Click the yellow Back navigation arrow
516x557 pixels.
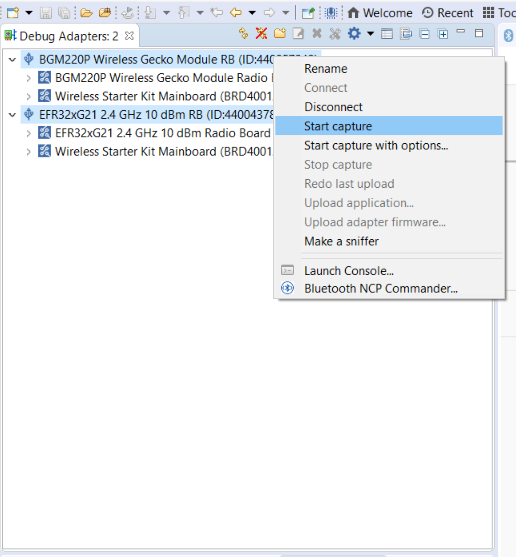(236, 13)
